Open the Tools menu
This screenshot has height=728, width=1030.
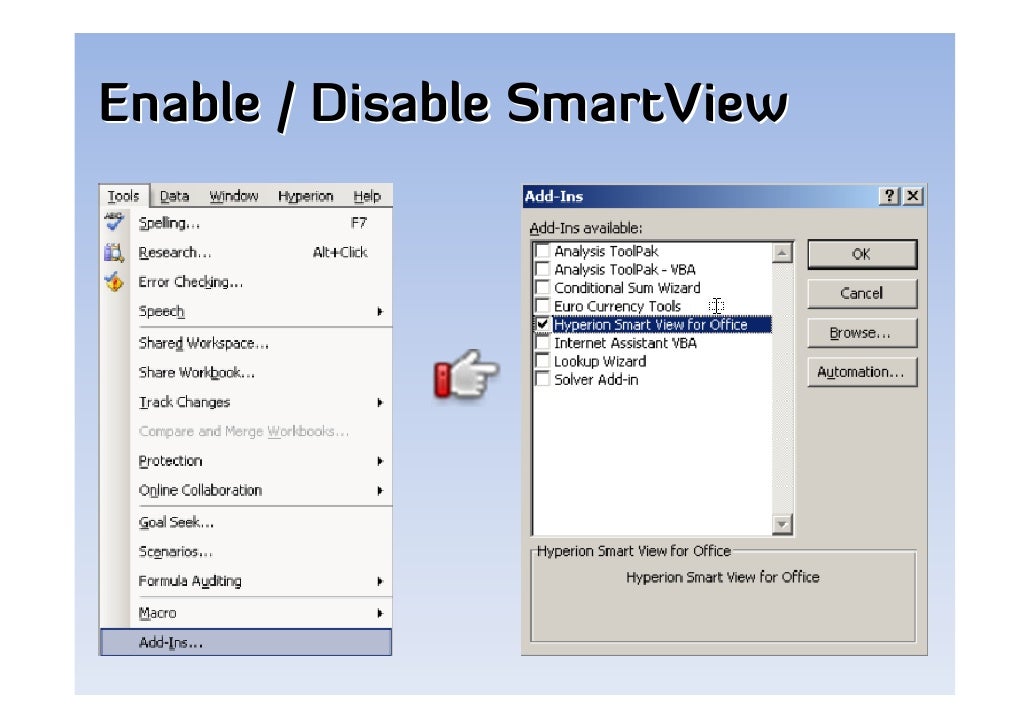click(x=123, y=196)
